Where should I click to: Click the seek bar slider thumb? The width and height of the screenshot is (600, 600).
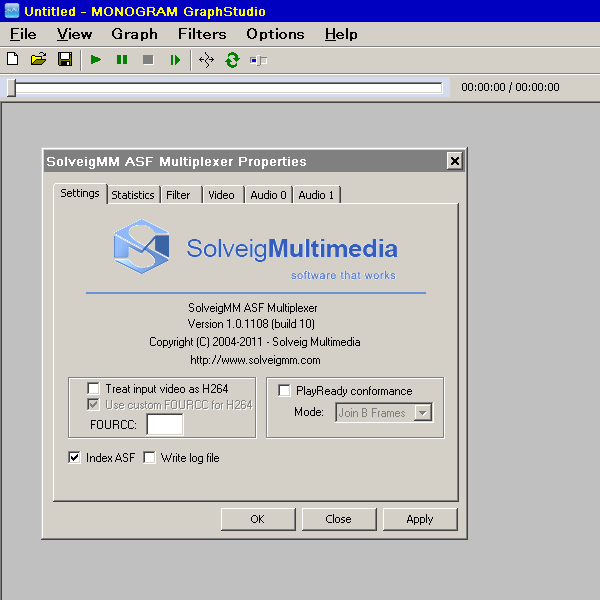pos(11,88)
